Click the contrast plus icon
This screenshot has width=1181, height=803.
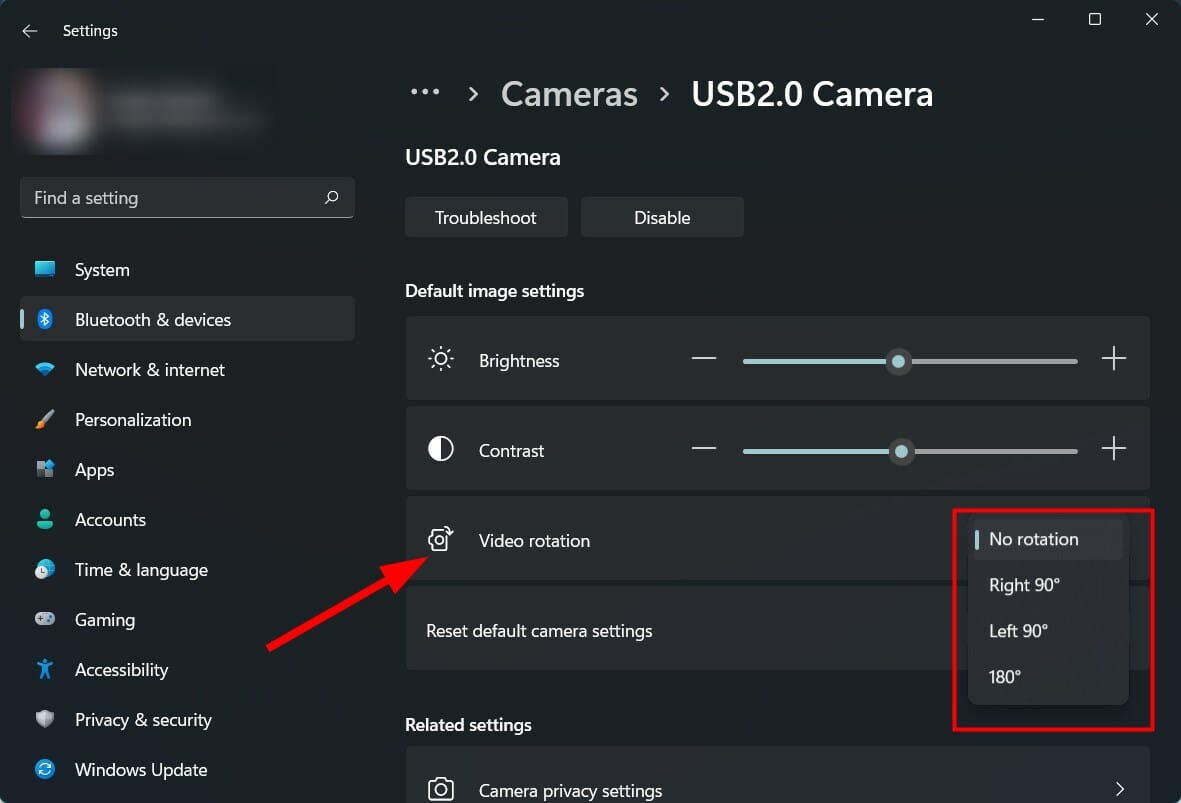pyautogui.click(x=1113, y=450)
